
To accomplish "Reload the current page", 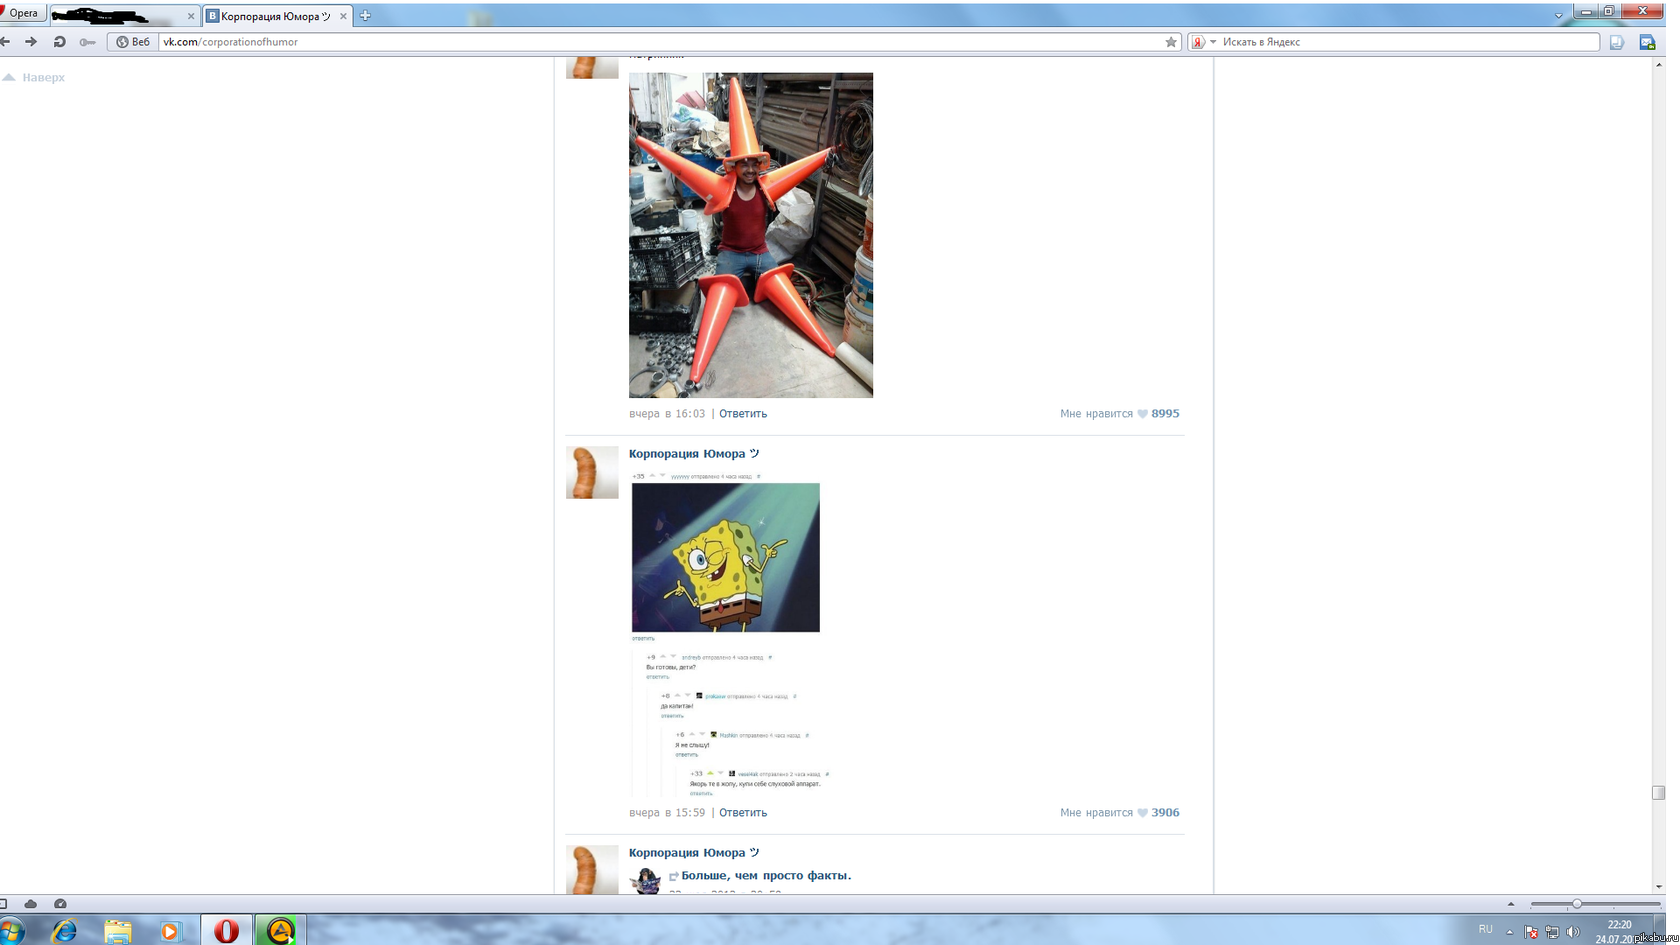I will (x=59, y=42).
